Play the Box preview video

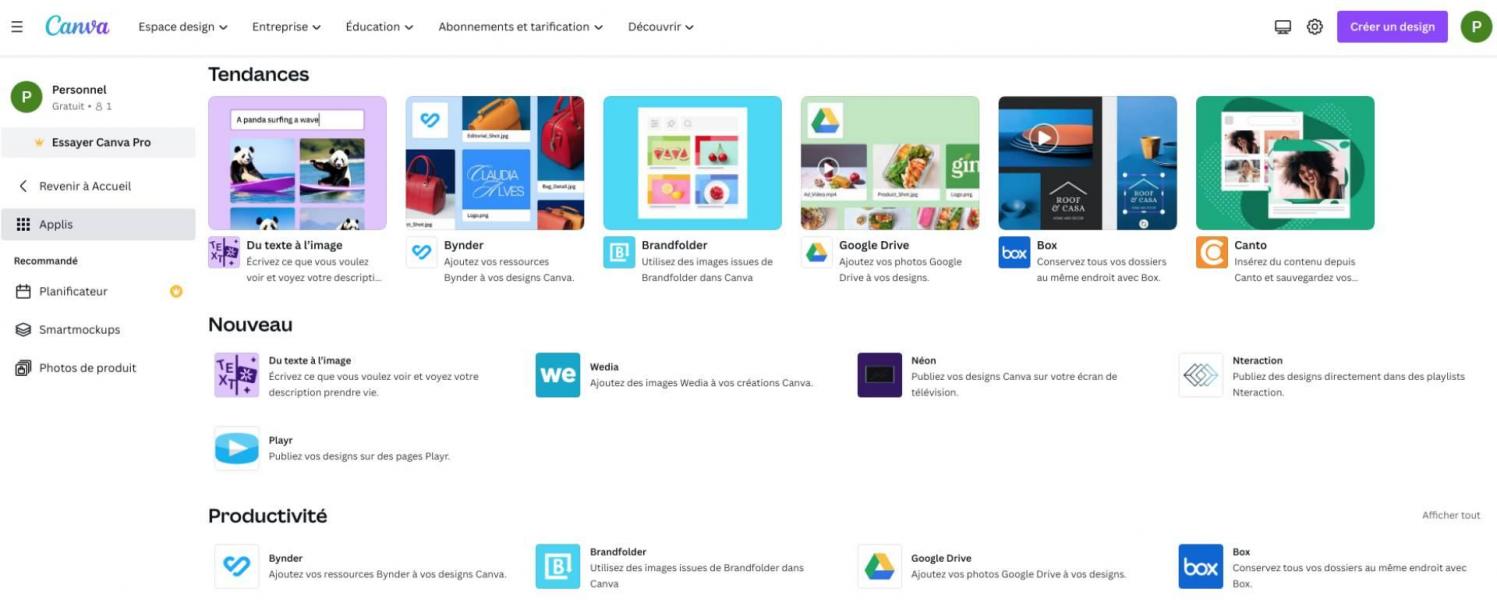click(1044, 137)
